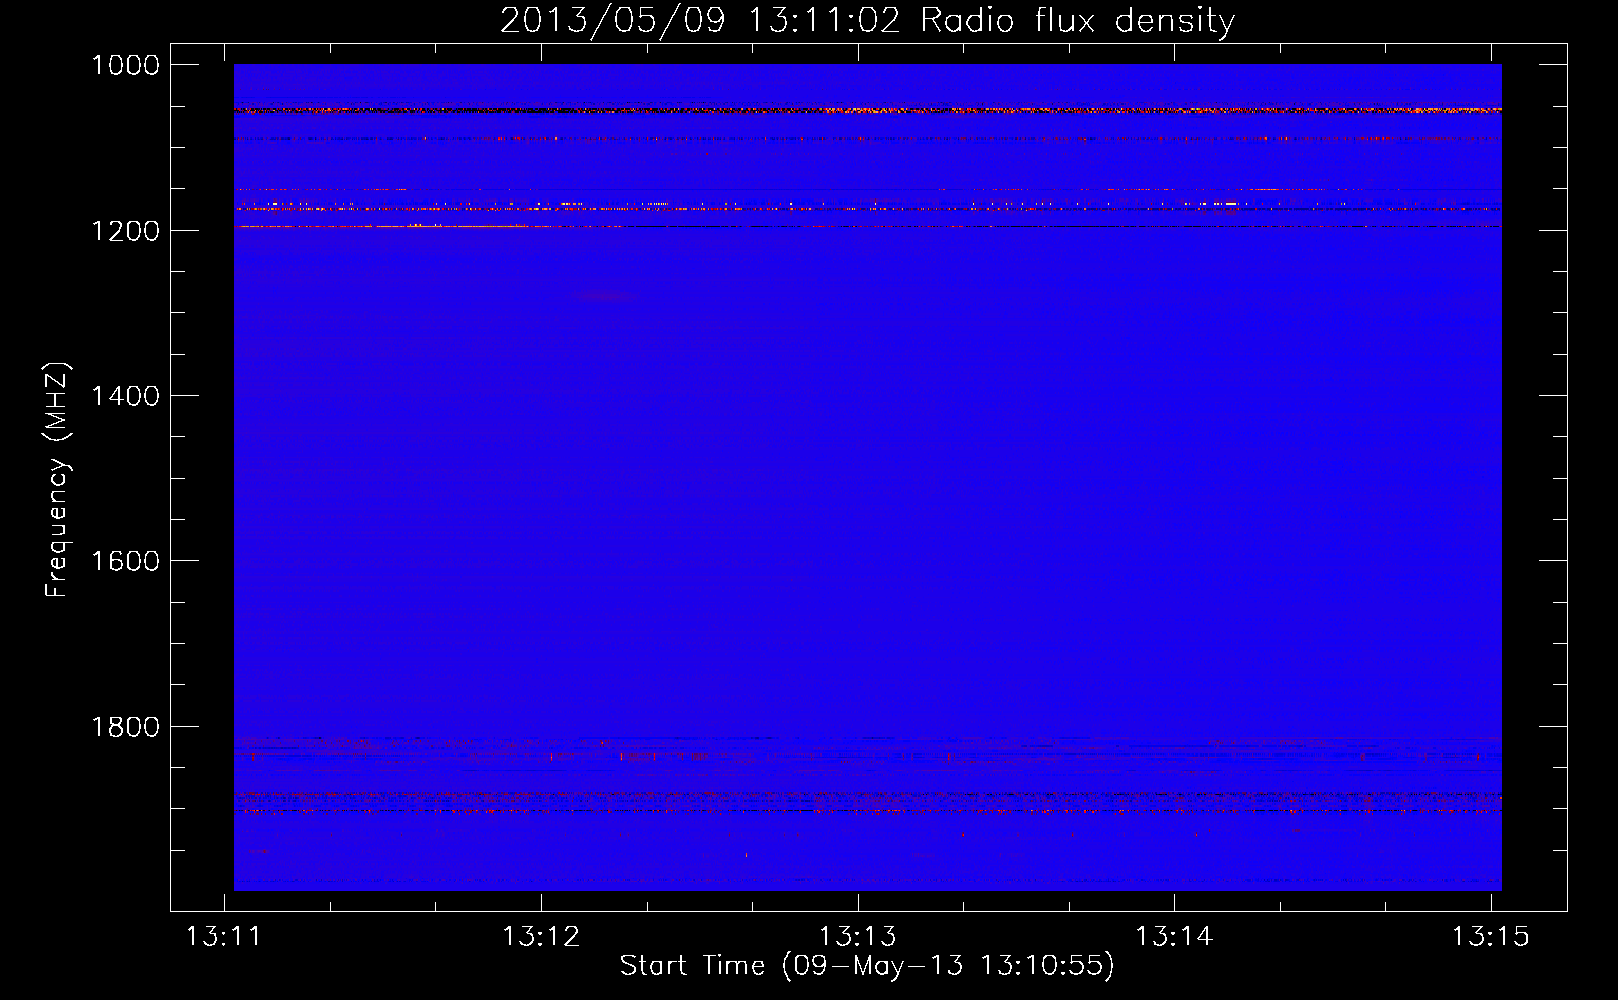Click the 13:15 time tick label
This screenshot has height=1000, width=1618.
pos(1491,936)
